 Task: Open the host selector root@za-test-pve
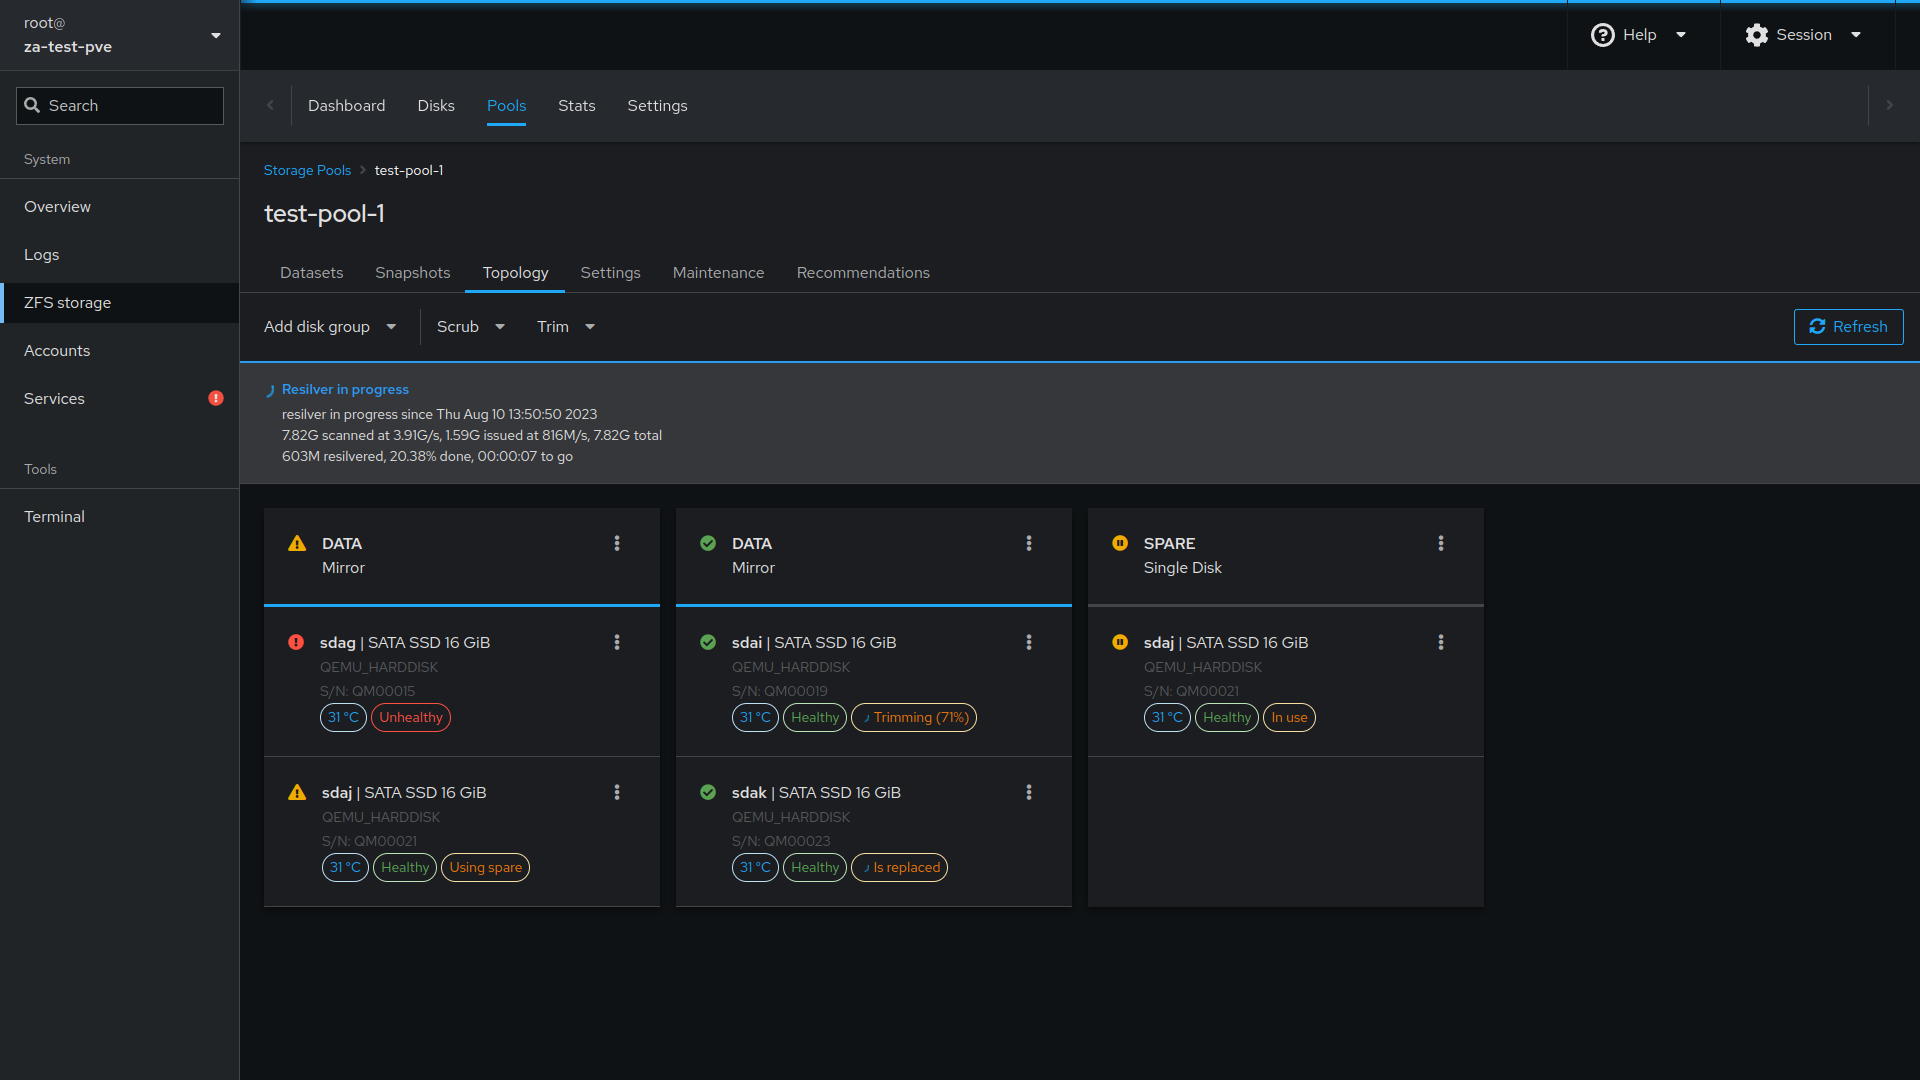[120, 35]
